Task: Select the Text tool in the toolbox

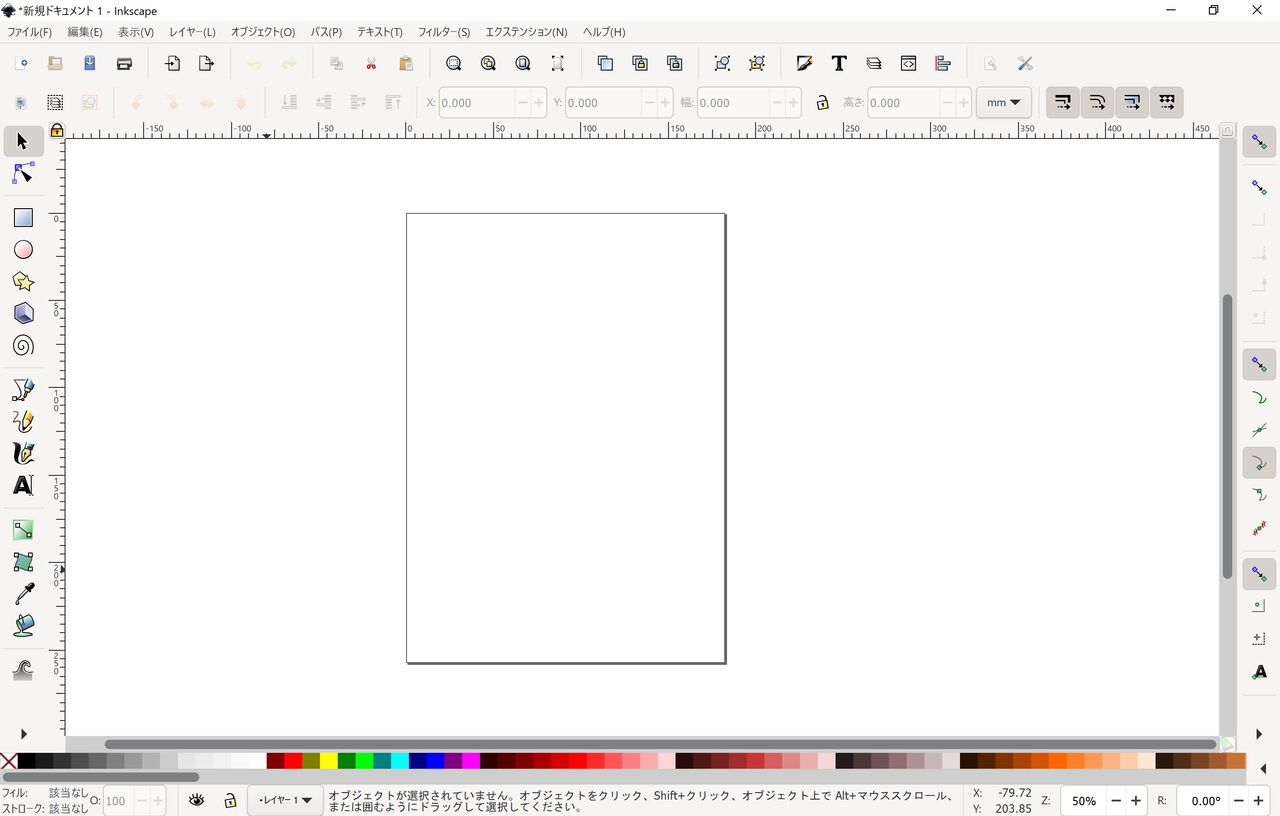Action: coord(22,485)
